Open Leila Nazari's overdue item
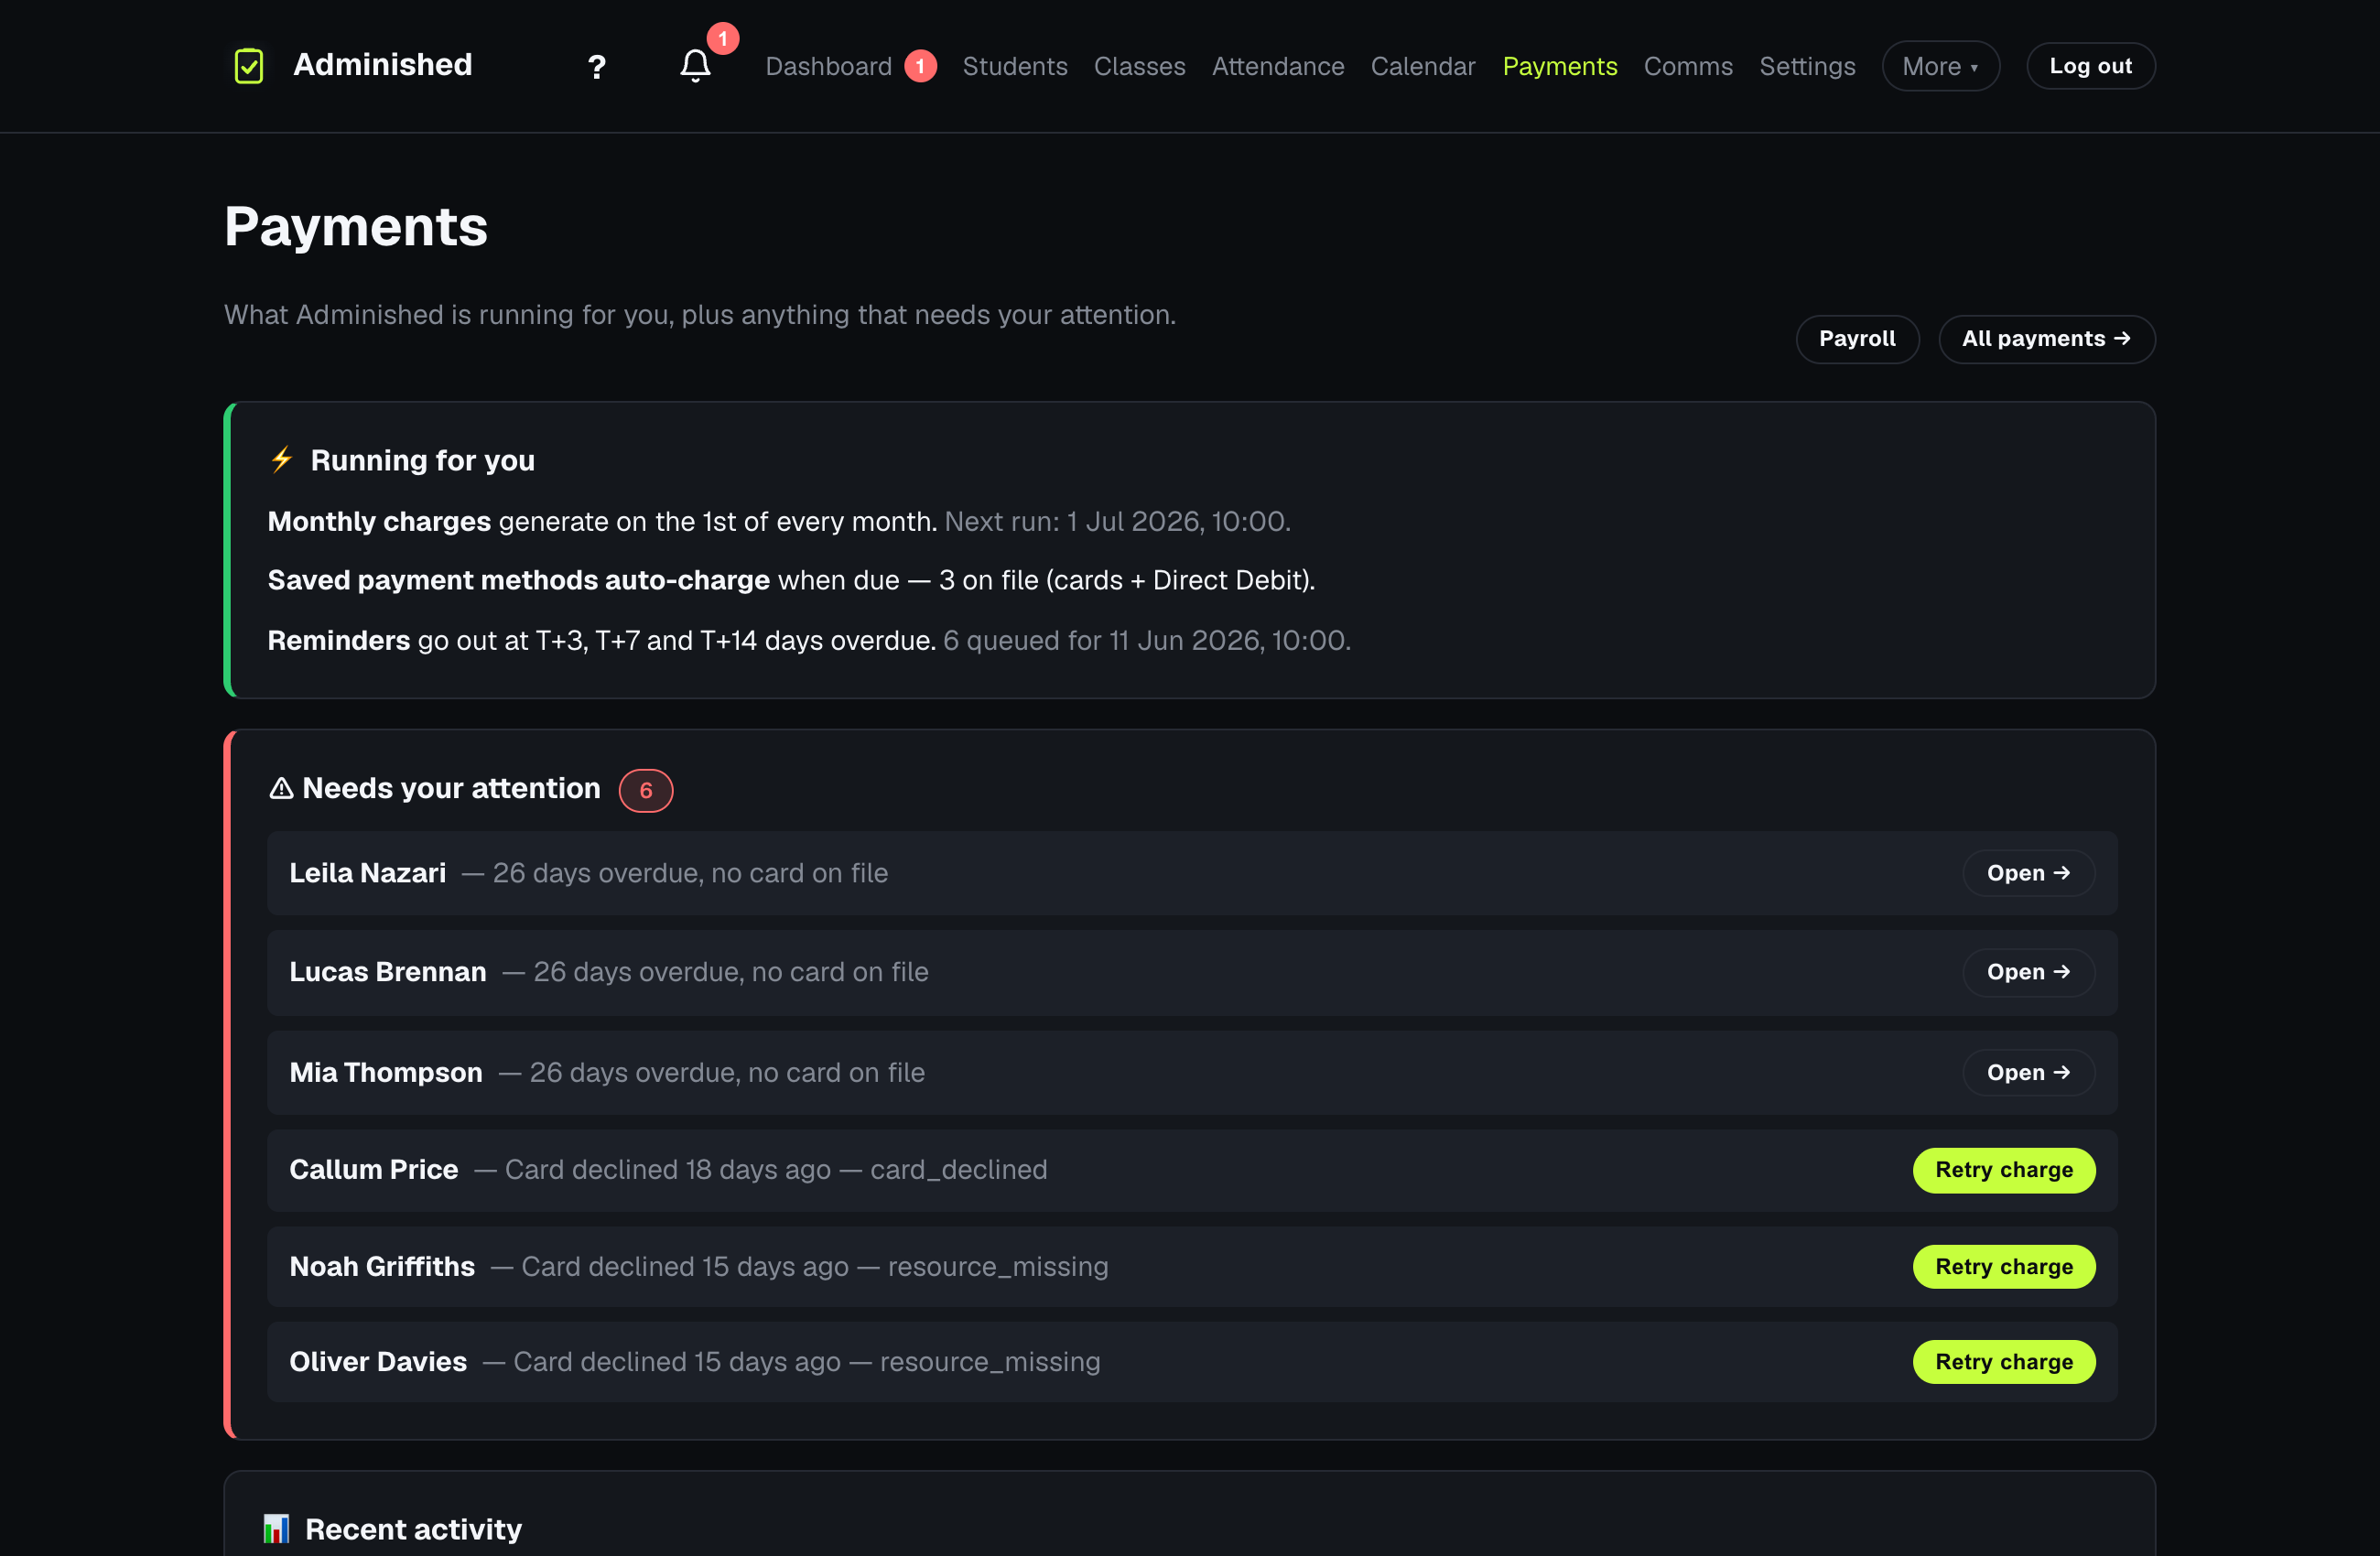This screenshot has height=1556, width=2380. pyautogui.click(x=2028, y=873)
